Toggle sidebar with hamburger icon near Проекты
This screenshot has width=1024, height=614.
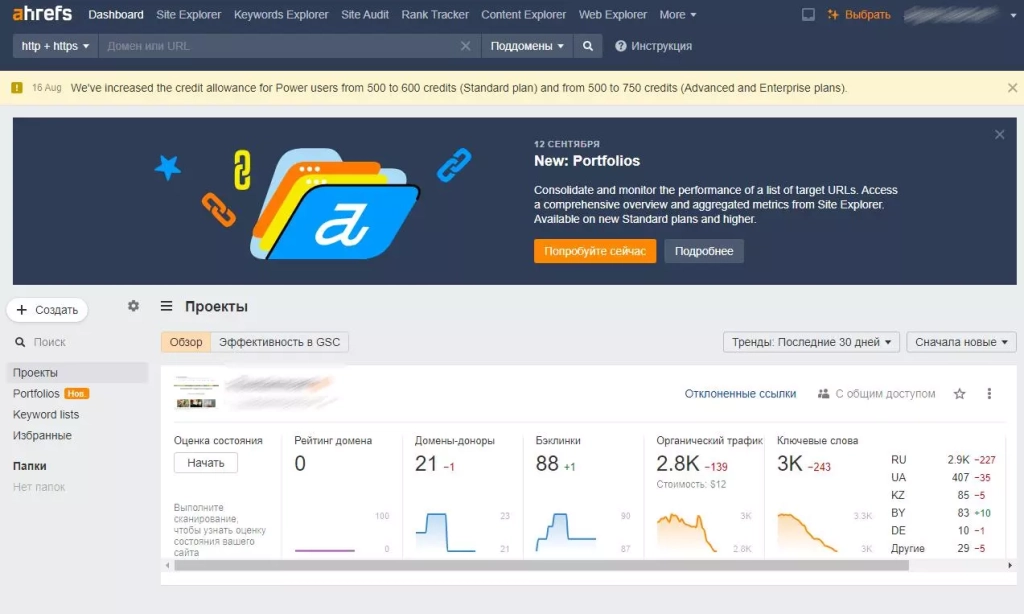(x=167, y=306)
